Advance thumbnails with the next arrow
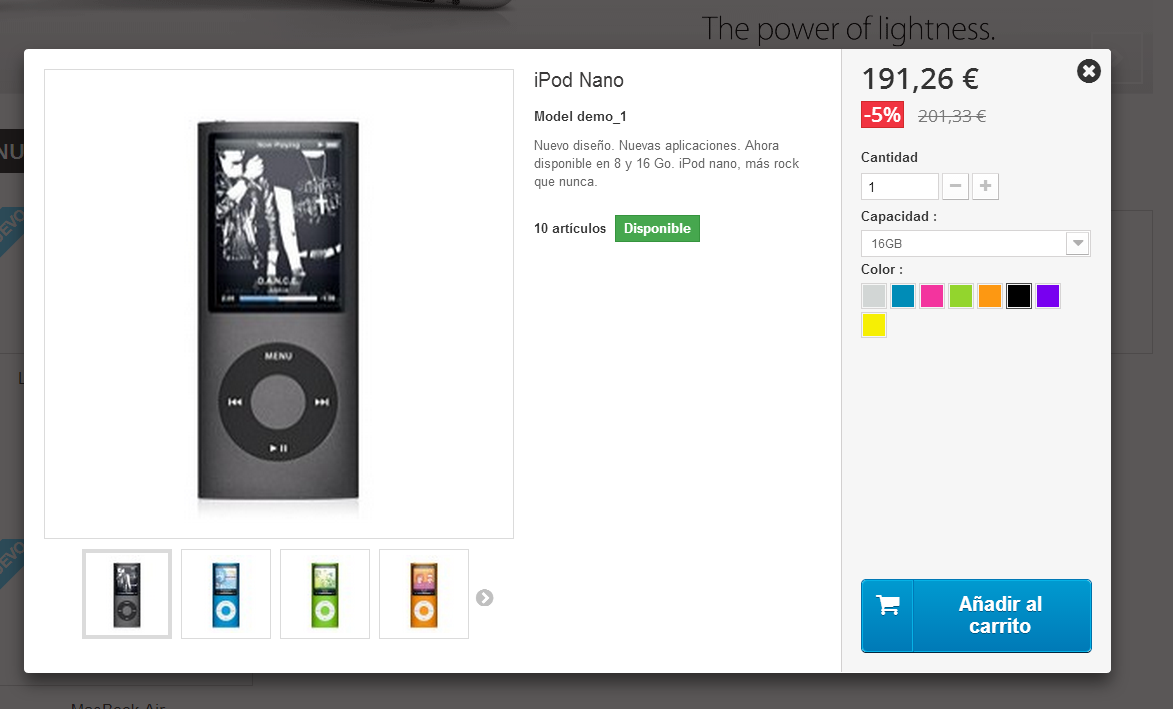 pos(485,598)
